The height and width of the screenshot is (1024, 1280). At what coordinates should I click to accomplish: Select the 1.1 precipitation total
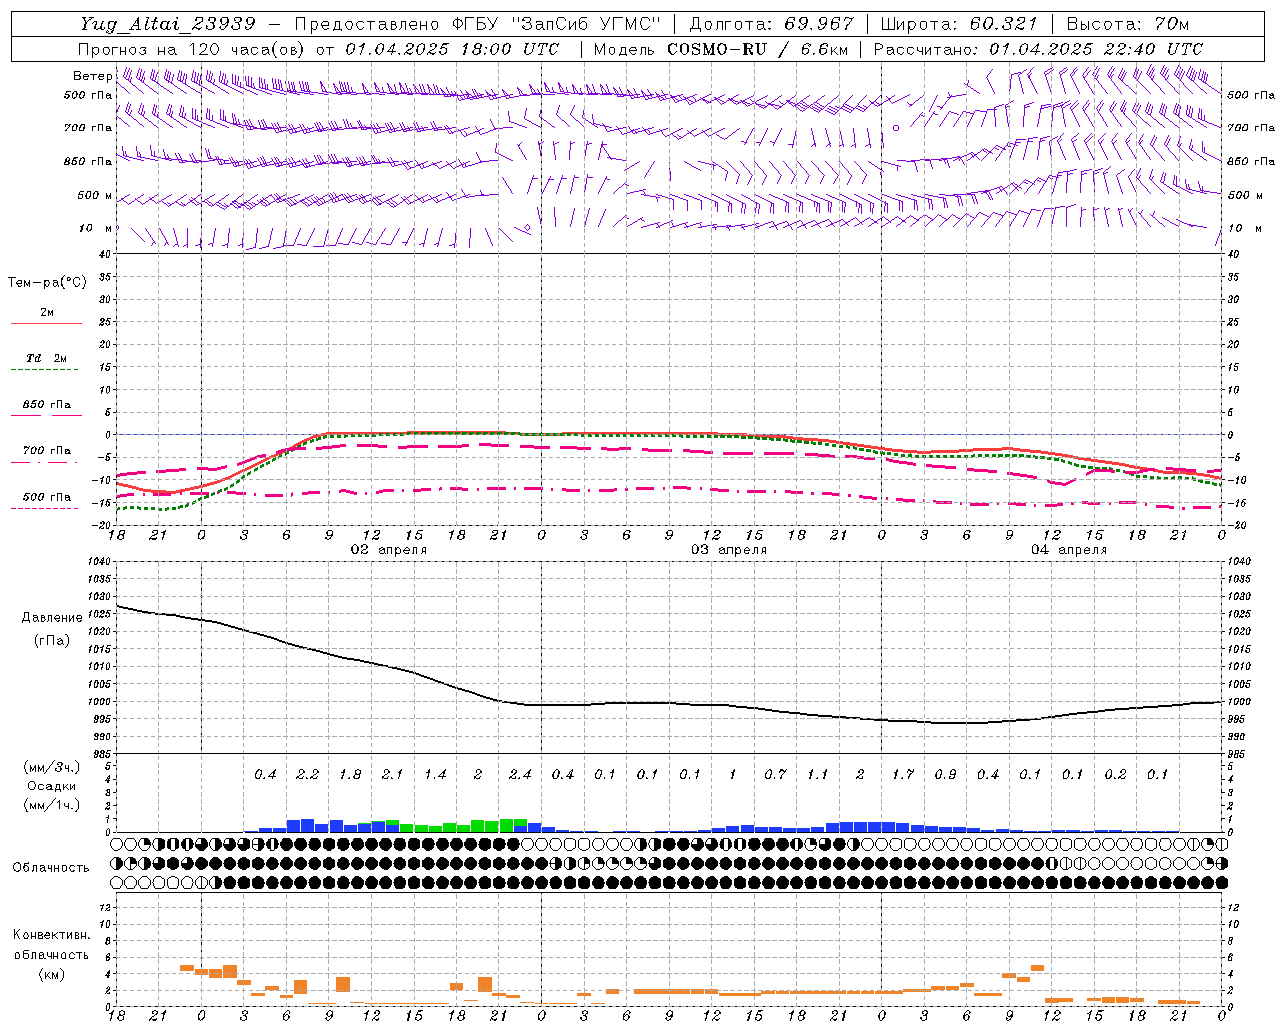click(818, 774)
